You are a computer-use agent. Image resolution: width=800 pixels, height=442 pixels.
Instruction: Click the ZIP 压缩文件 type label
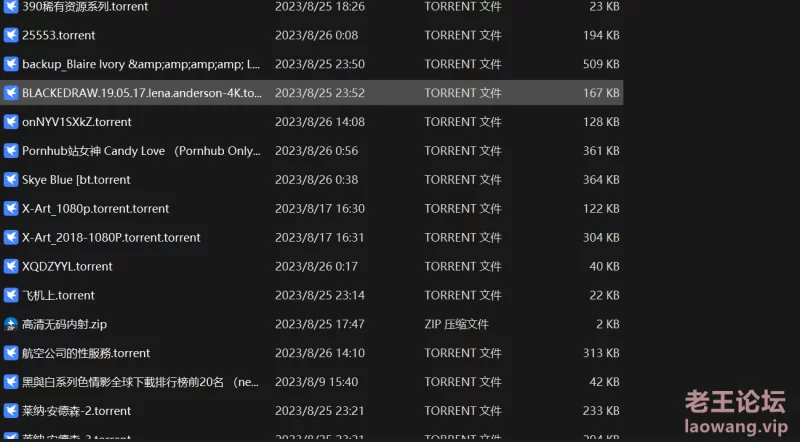point(457,325)
